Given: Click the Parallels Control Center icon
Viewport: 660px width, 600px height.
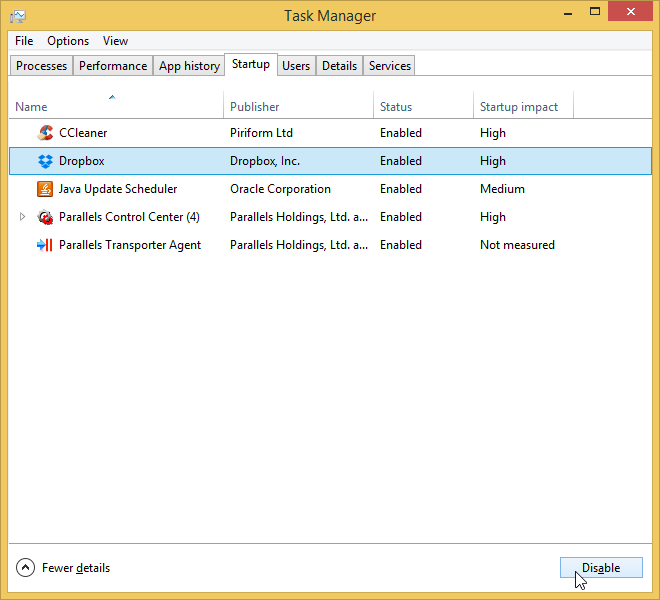Looking at the screenshot, I should pyautogui.click(x=45, y=217).
